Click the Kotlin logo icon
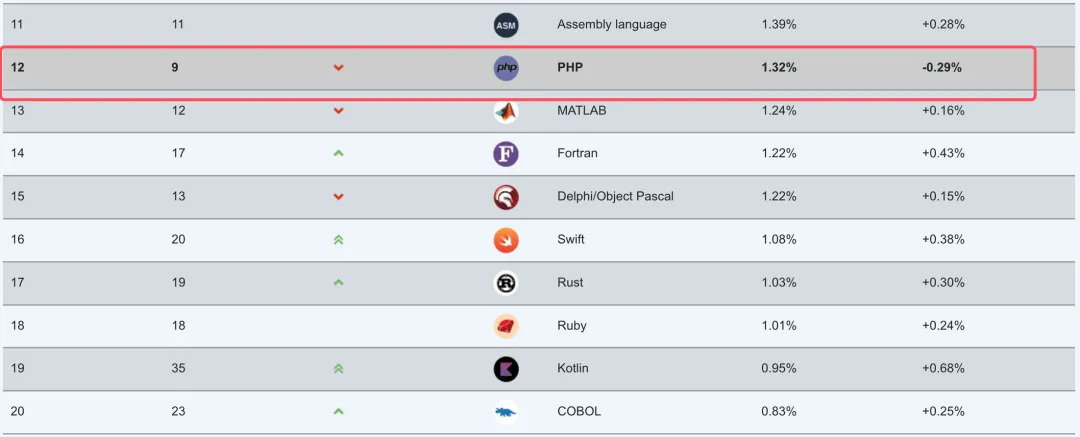The height and width of the screenshot is (437, 1080). tap(506, 369)
